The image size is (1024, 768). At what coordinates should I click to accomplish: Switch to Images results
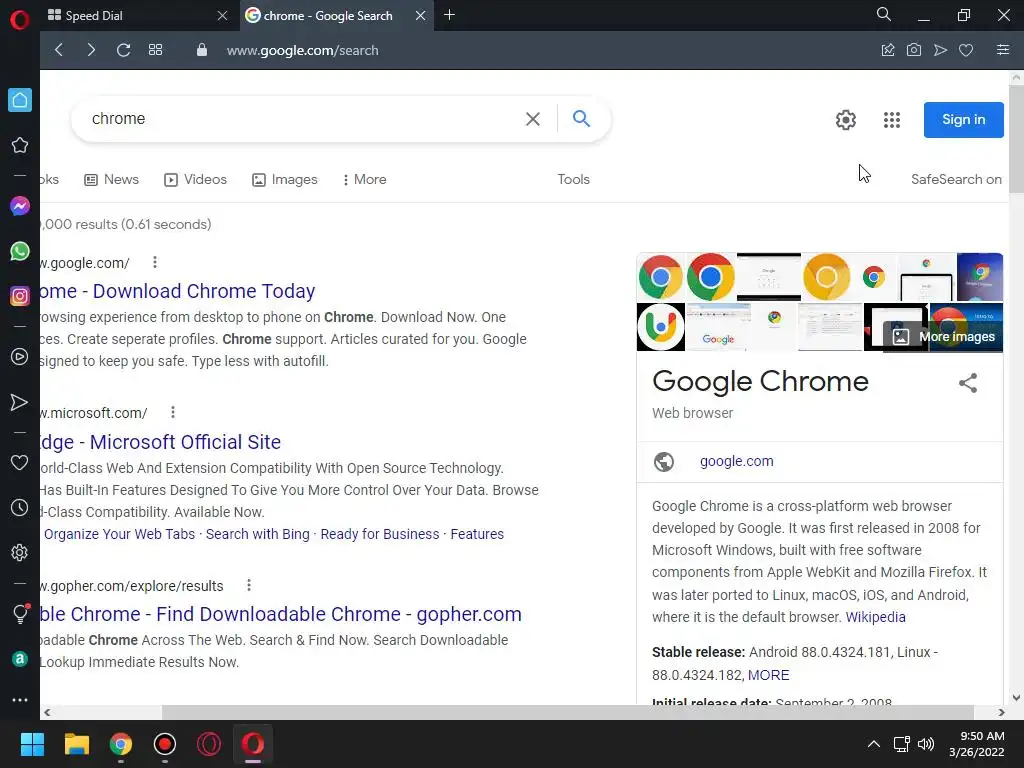point(285,180)
